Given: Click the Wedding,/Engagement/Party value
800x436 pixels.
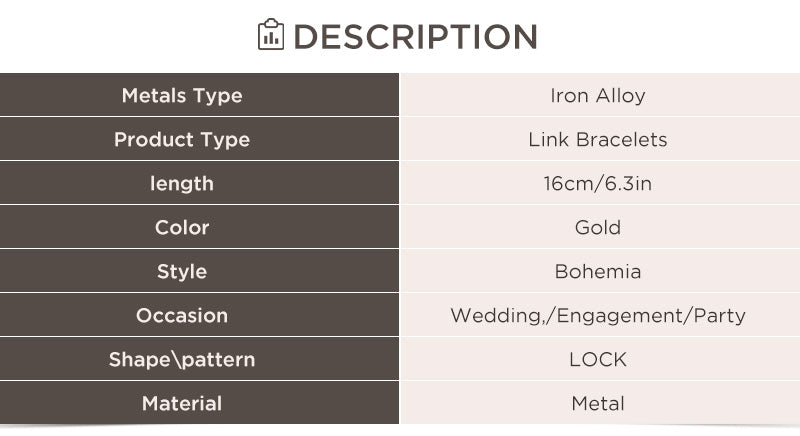Looking at the screenshot, I should tap(597, 316).
